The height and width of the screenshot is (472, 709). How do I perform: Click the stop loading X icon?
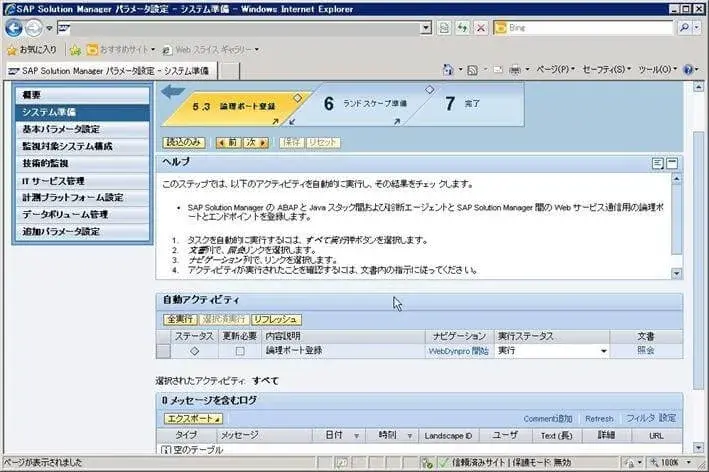tap(481, 28)
